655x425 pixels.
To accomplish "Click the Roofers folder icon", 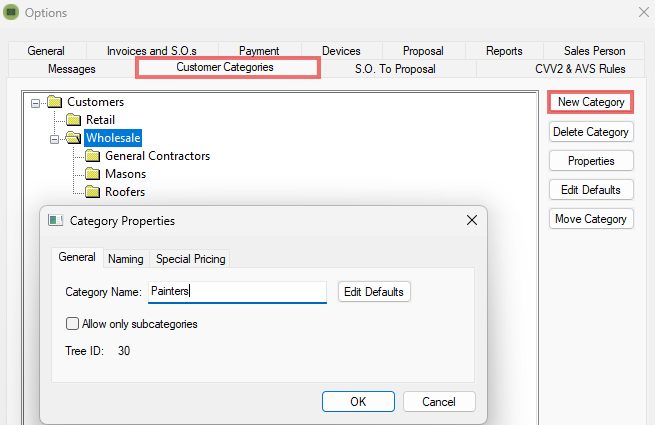I will (x=93, y=192).
